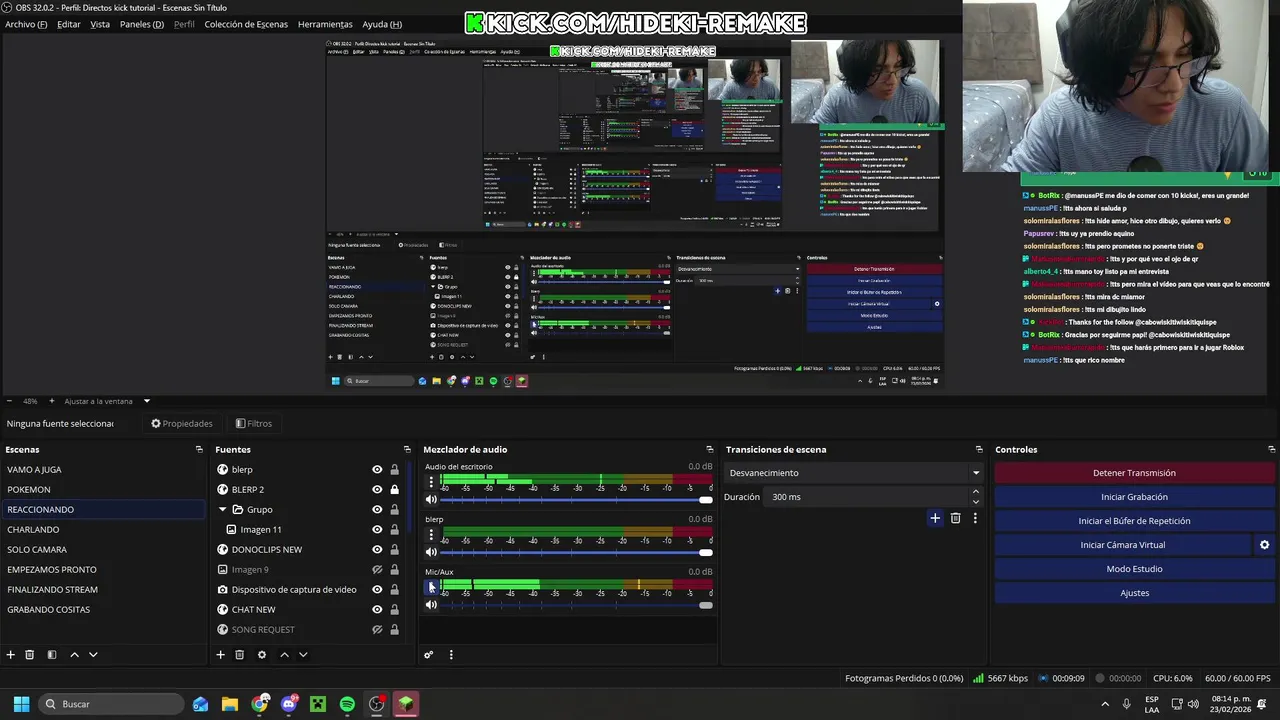Click Iniciar Grabación button

click(1134, 497)
